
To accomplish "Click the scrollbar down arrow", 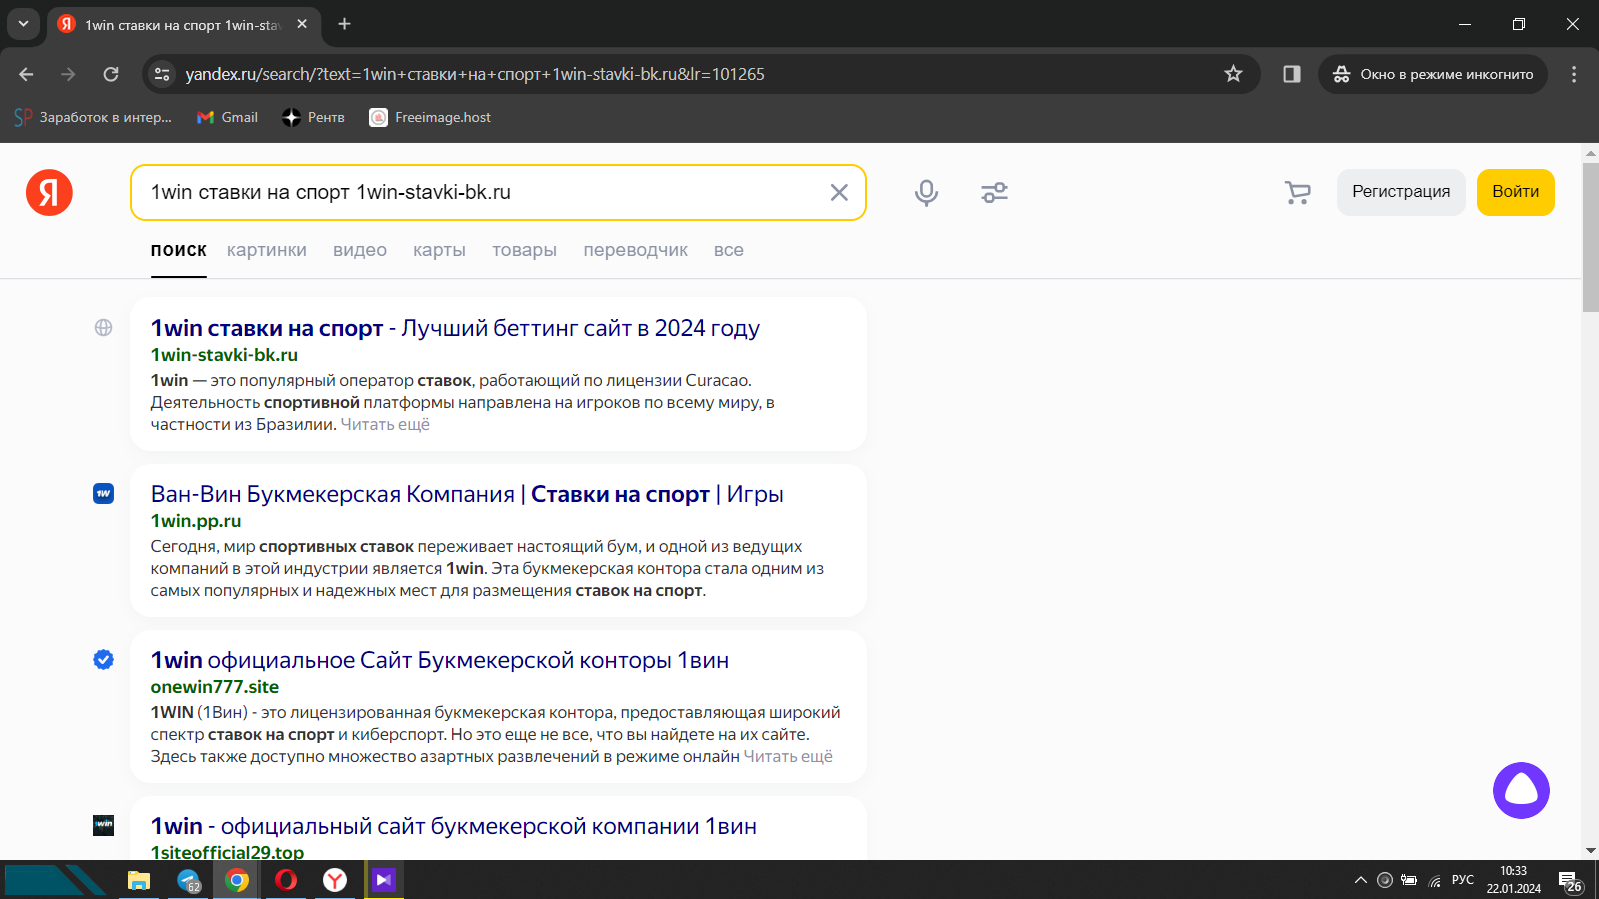I will click(1590, 851).
